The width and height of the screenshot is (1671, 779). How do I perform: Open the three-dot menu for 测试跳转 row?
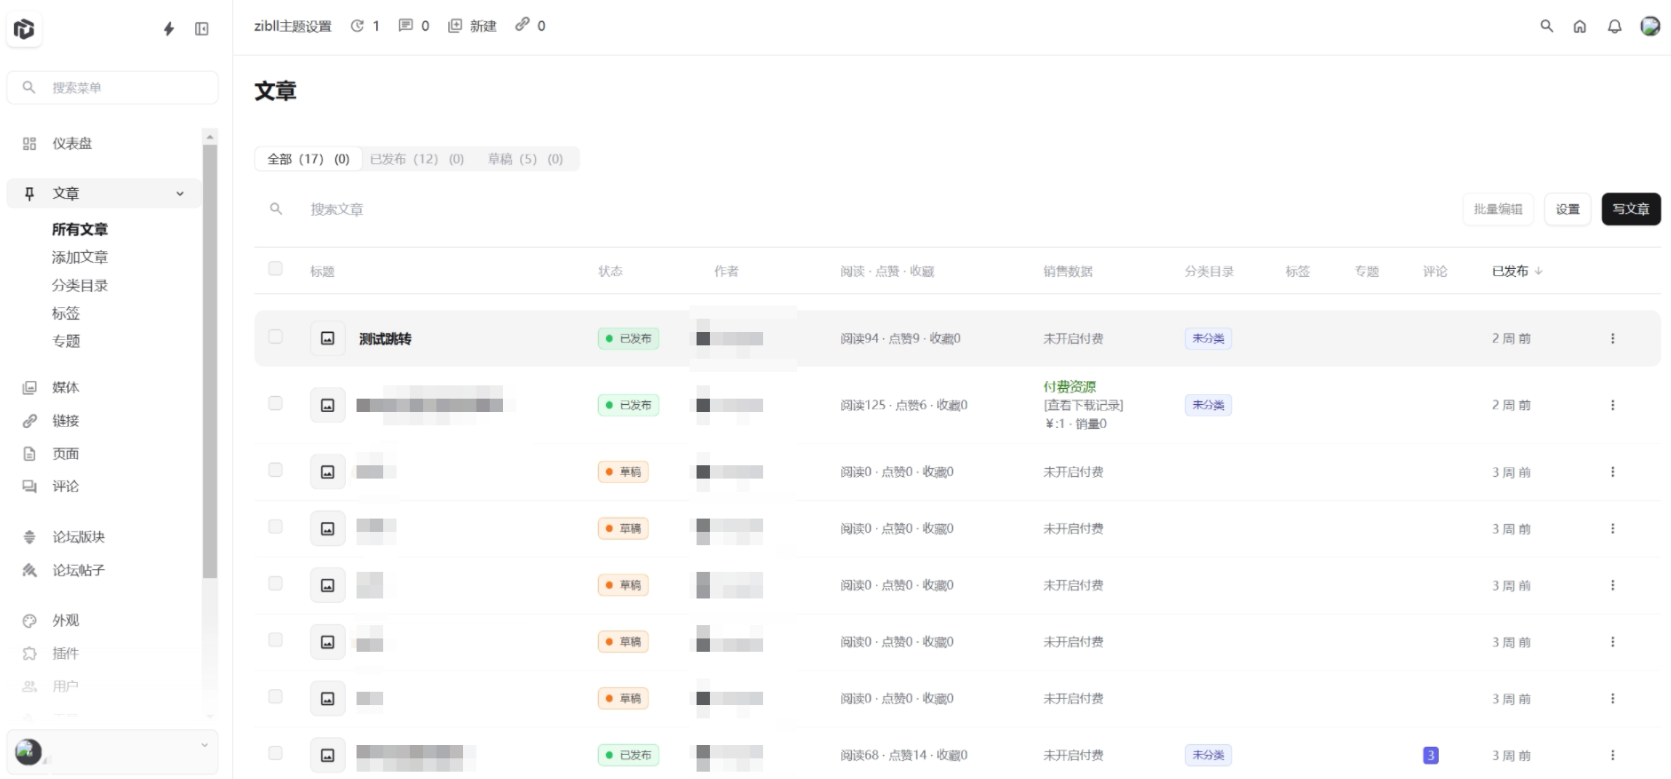coord(1612,339)
